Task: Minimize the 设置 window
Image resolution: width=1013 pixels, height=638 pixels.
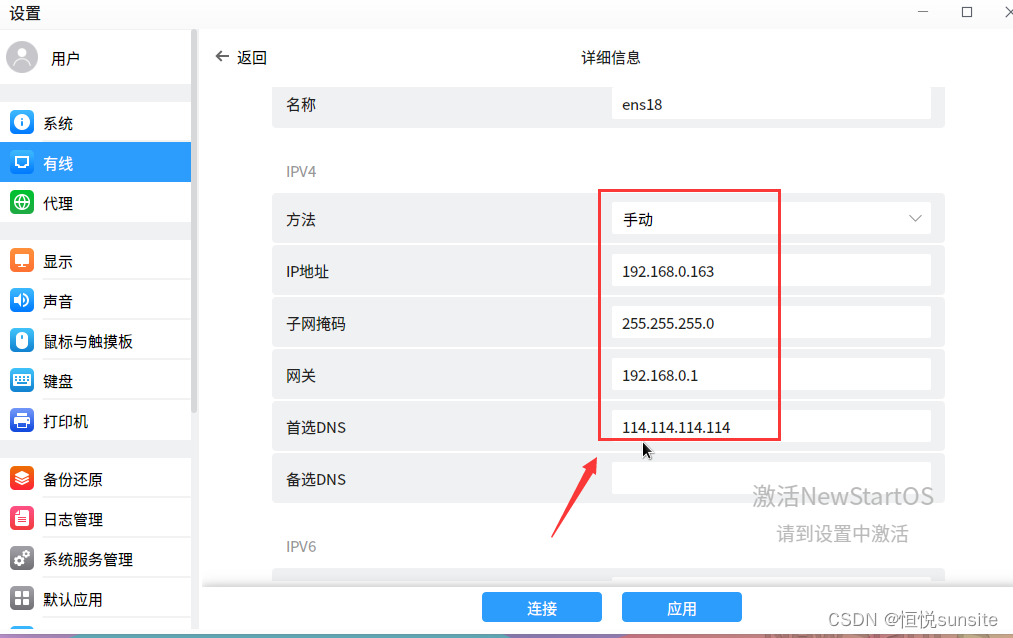Action: click(x=923, y=12)
